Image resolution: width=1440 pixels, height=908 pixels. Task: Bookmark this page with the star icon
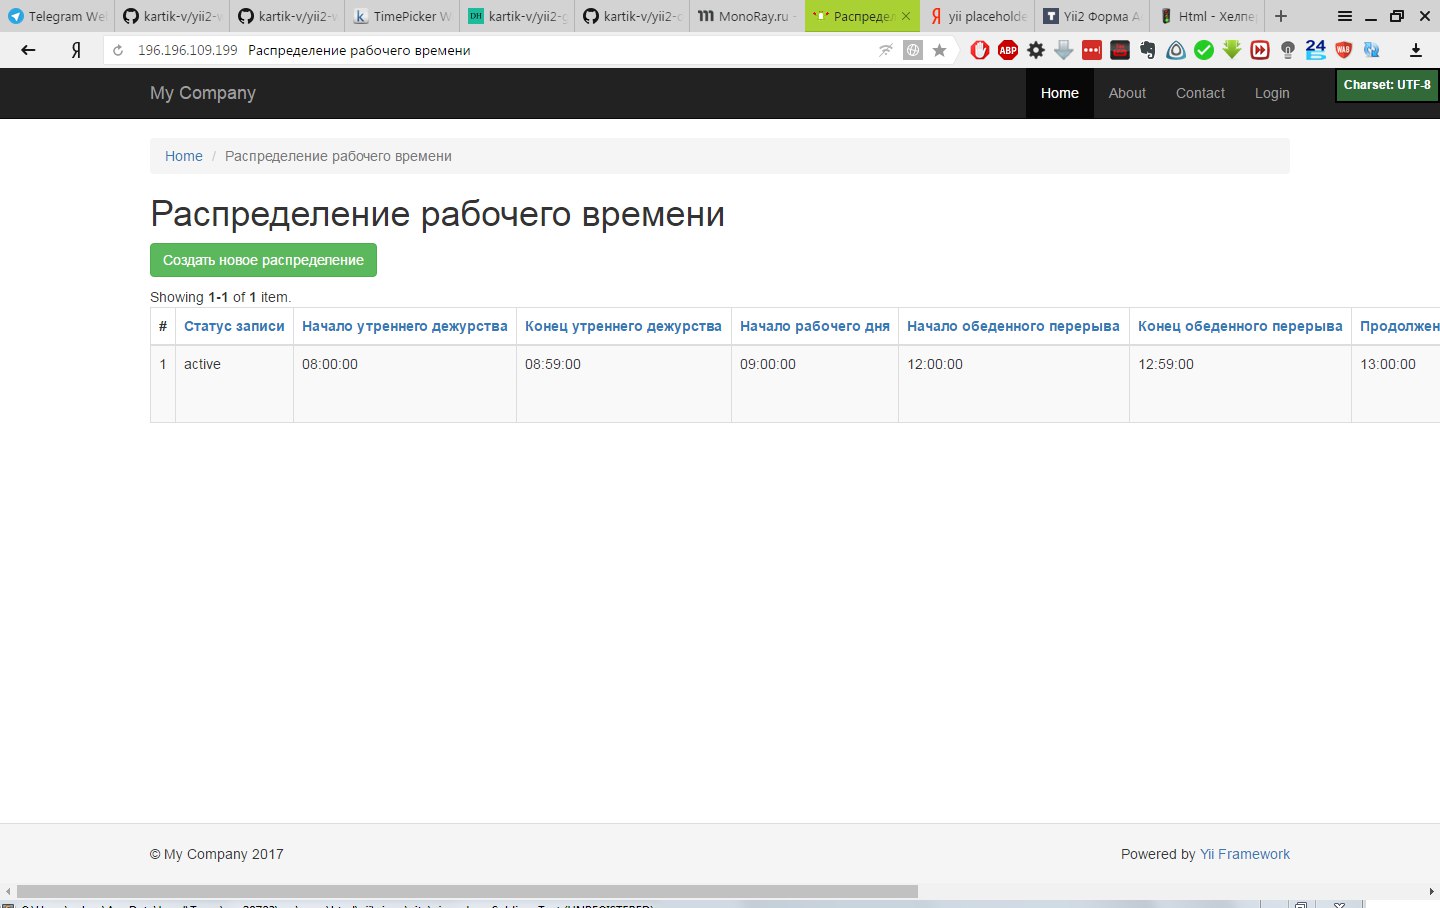[939, 50]
